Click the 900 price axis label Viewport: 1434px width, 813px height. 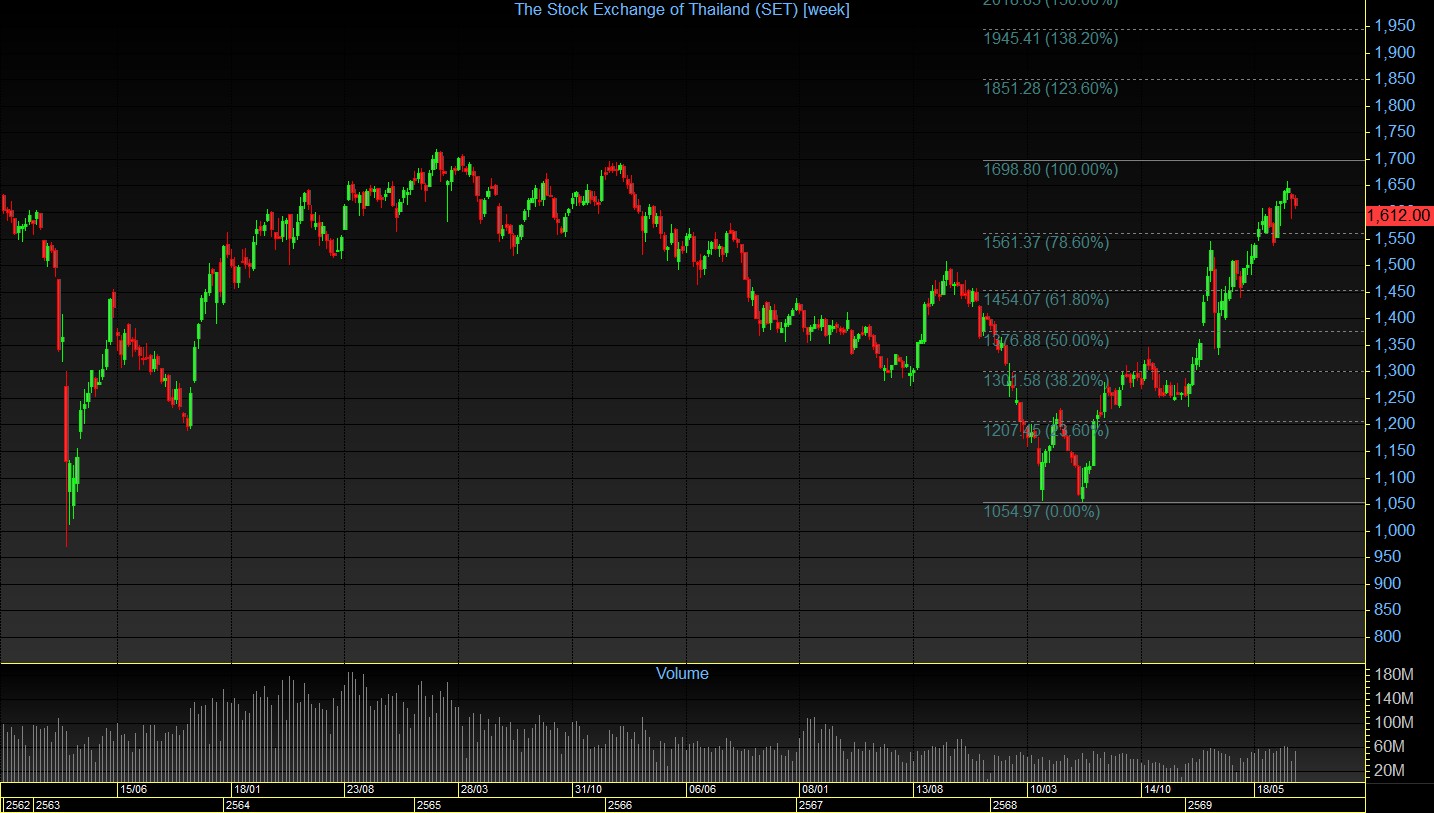pyautogui.click(x=1389, y=583)
